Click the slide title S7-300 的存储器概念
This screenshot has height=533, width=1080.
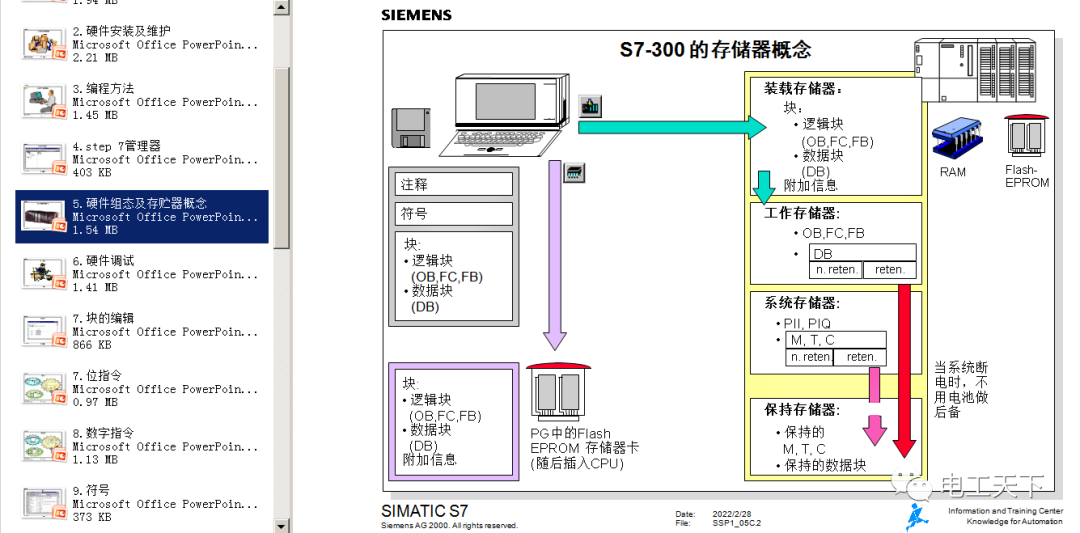[x=715, y=50]
